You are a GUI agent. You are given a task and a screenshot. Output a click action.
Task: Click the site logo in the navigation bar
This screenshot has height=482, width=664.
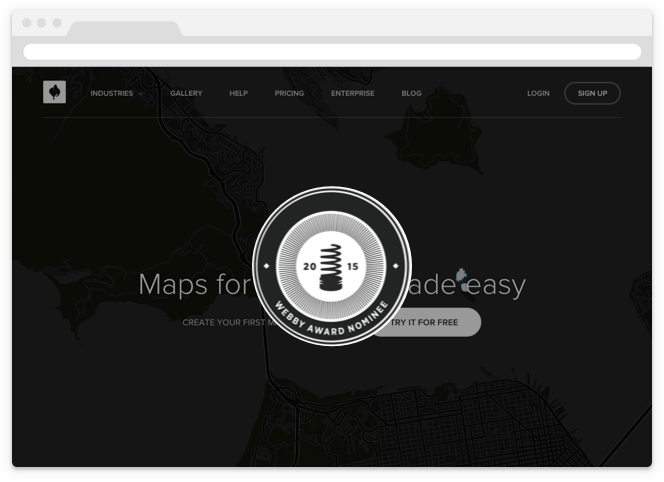(x=55, y=92)
